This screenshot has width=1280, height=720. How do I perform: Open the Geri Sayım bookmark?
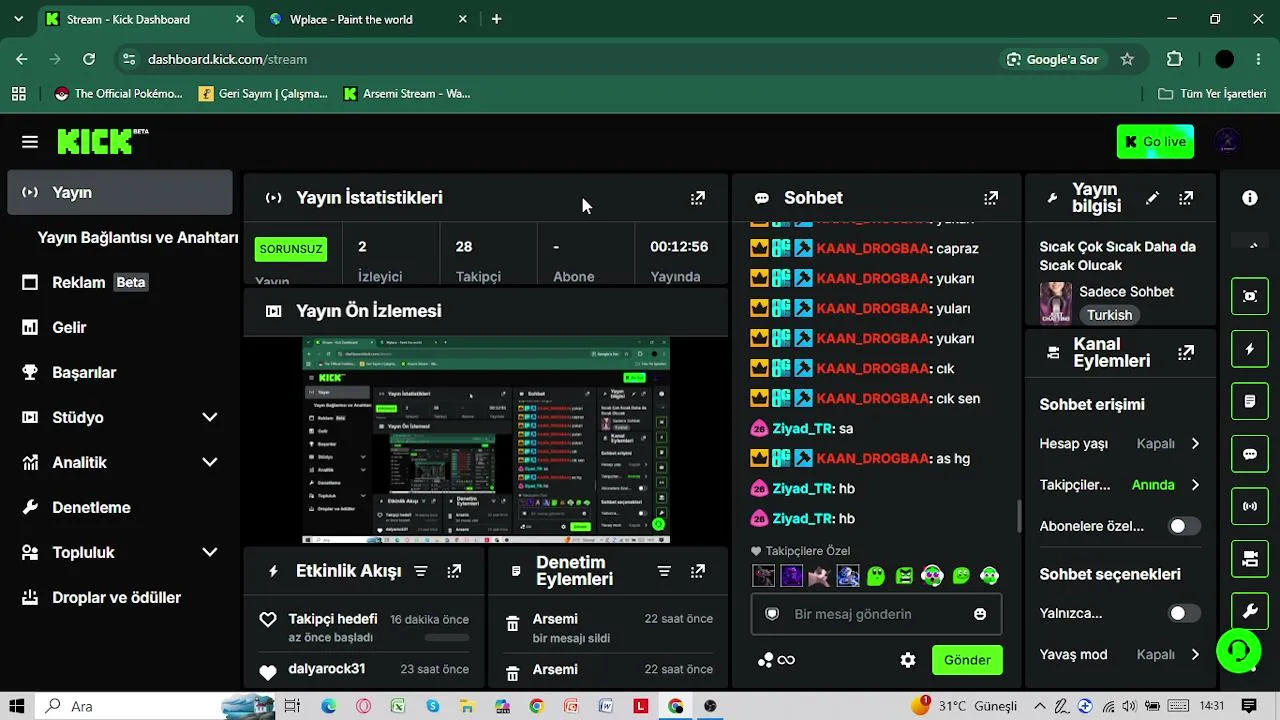pyautogui.click(x=263, y=94)
